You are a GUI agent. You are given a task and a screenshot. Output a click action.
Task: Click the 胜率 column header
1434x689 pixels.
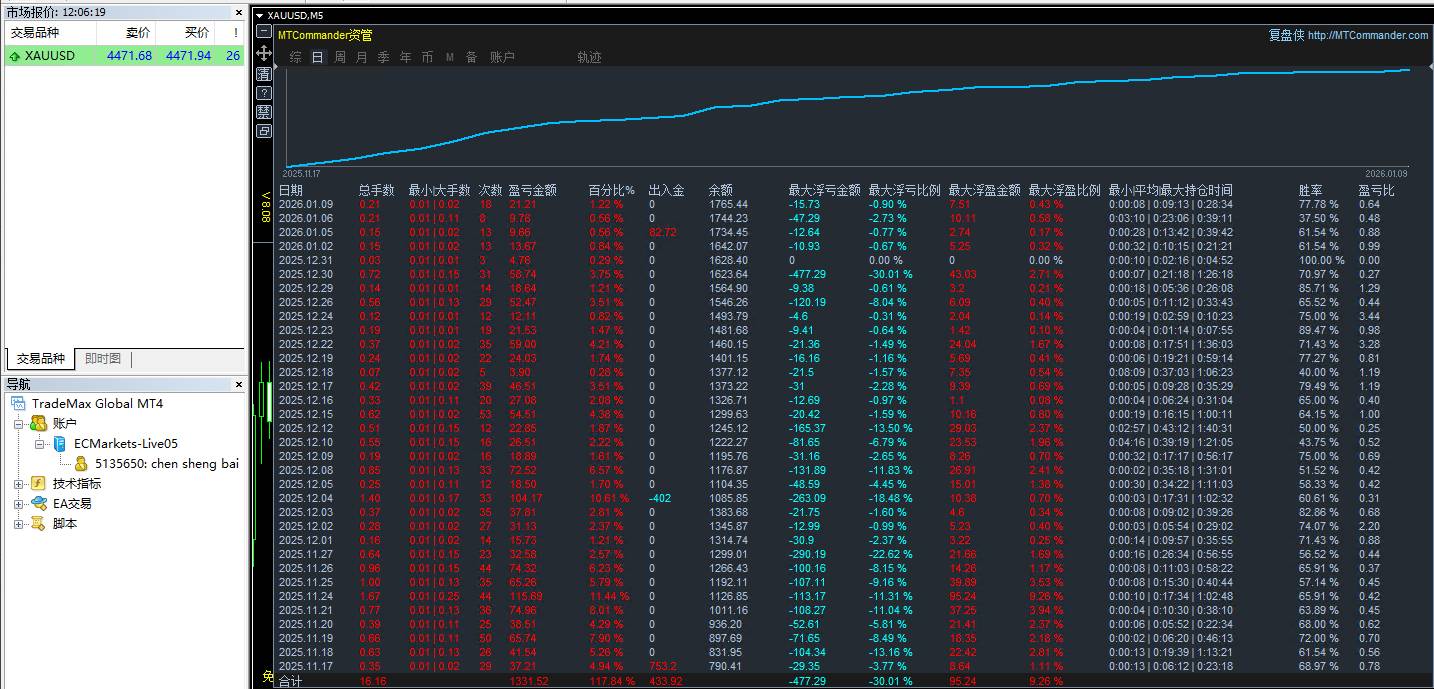[1311, 190]
